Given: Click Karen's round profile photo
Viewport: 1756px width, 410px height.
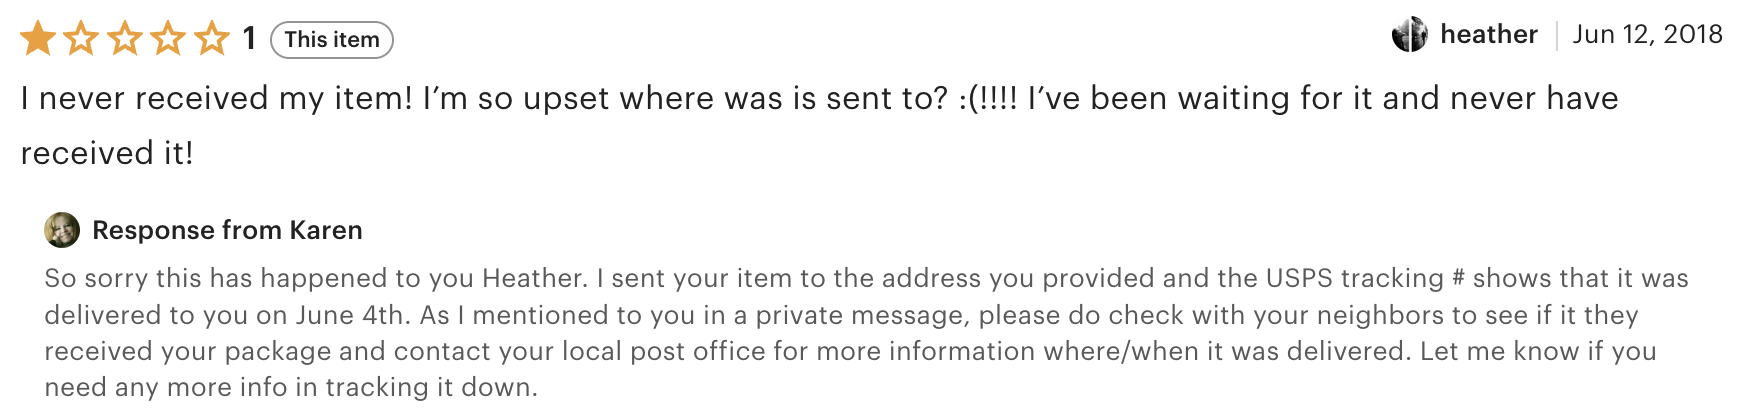Looking at the screenshot, I should pyautogui.click(x=62, y=230).
